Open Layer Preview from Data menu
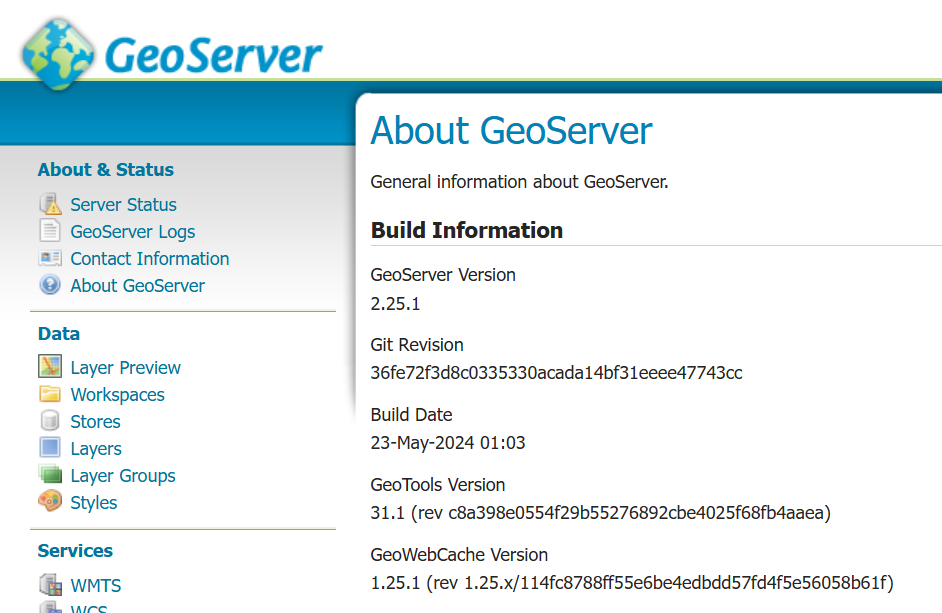 pyautogui.click(x=126, y=368)
